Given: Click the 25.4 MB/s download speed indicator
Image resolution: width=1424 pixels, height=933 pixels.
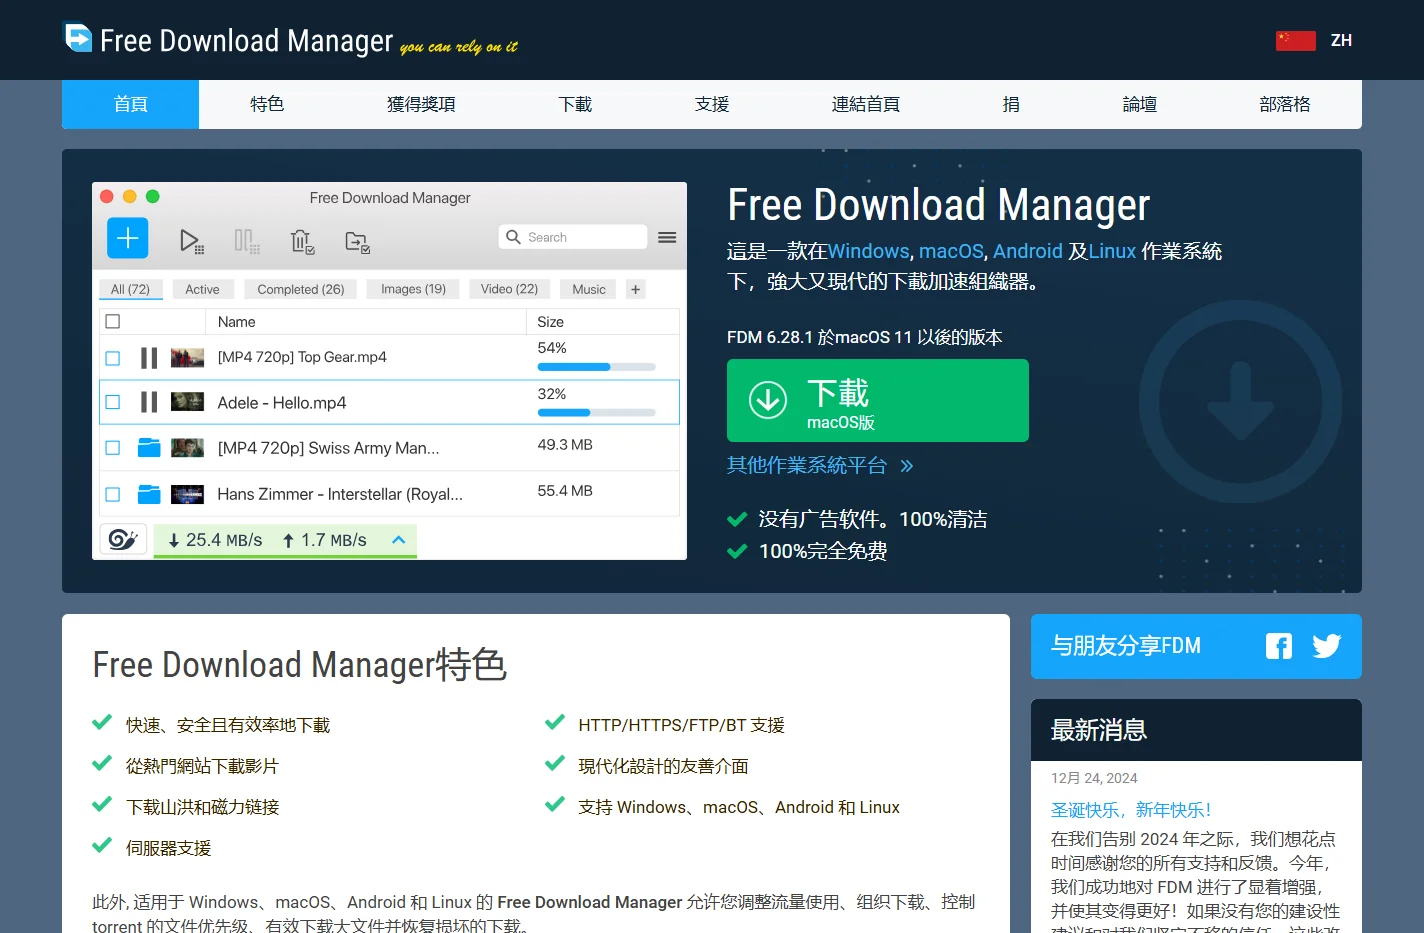Looking at the screenshot, I should (x=215, y=540).
